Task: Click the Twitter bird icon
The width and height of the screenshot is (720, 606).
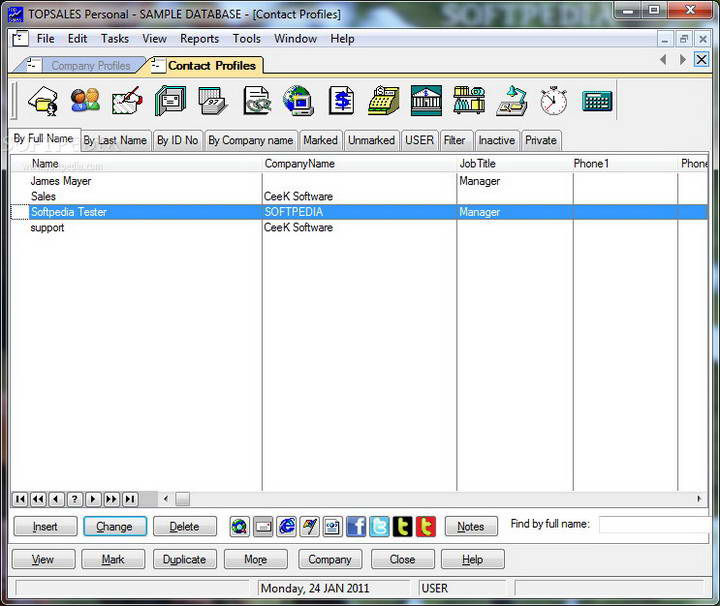Action: (379, 527)
